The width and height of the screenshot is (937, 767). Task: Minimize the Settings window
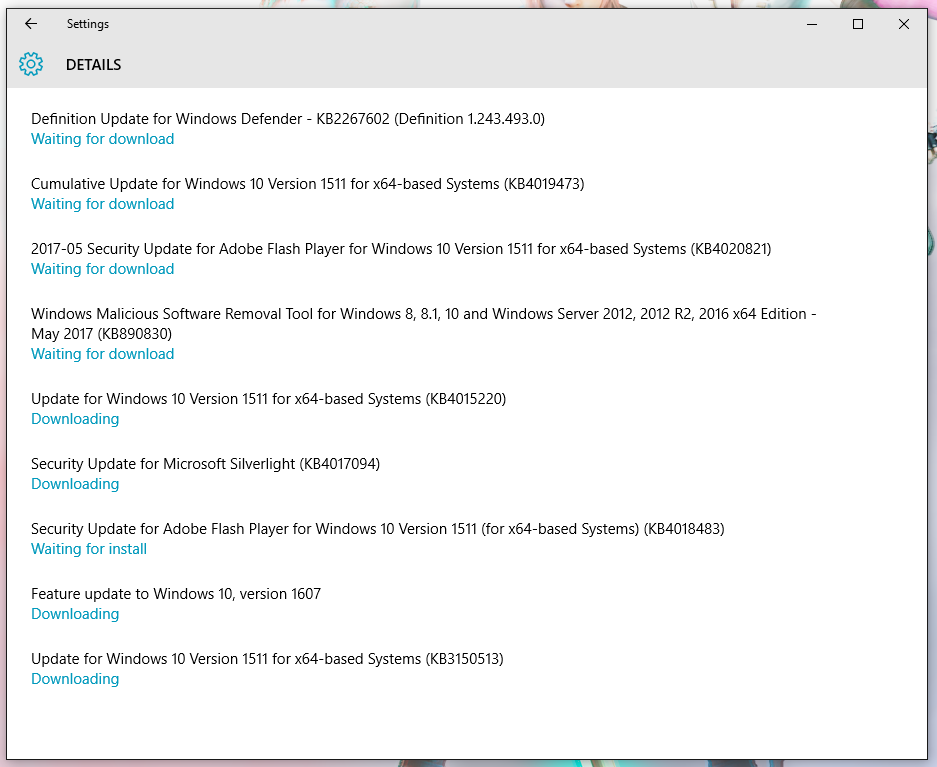click(812, 24)
